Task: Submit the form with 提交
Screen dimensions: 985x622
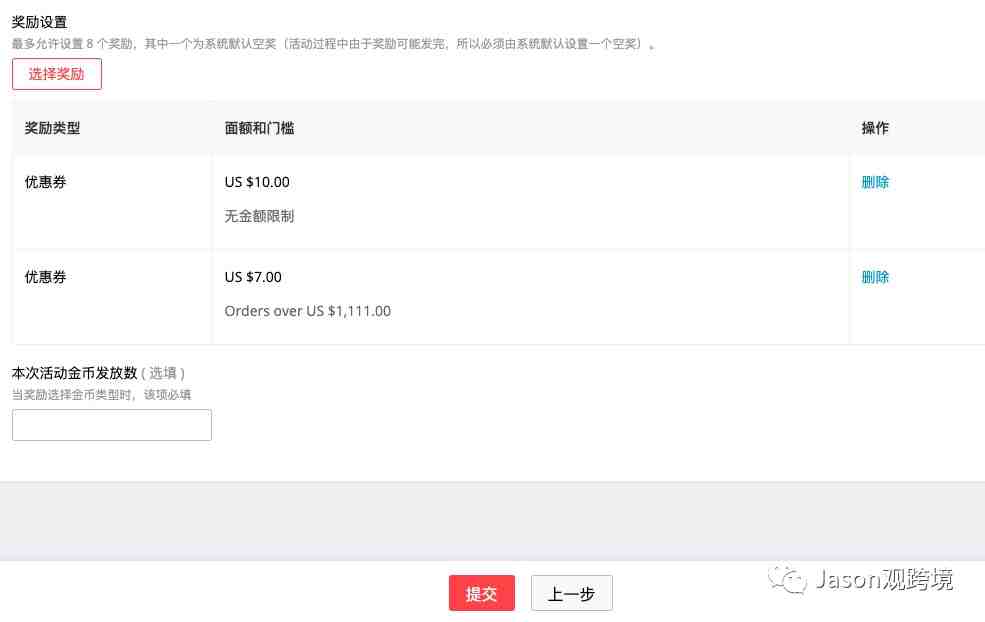Action: pos(482,593)
